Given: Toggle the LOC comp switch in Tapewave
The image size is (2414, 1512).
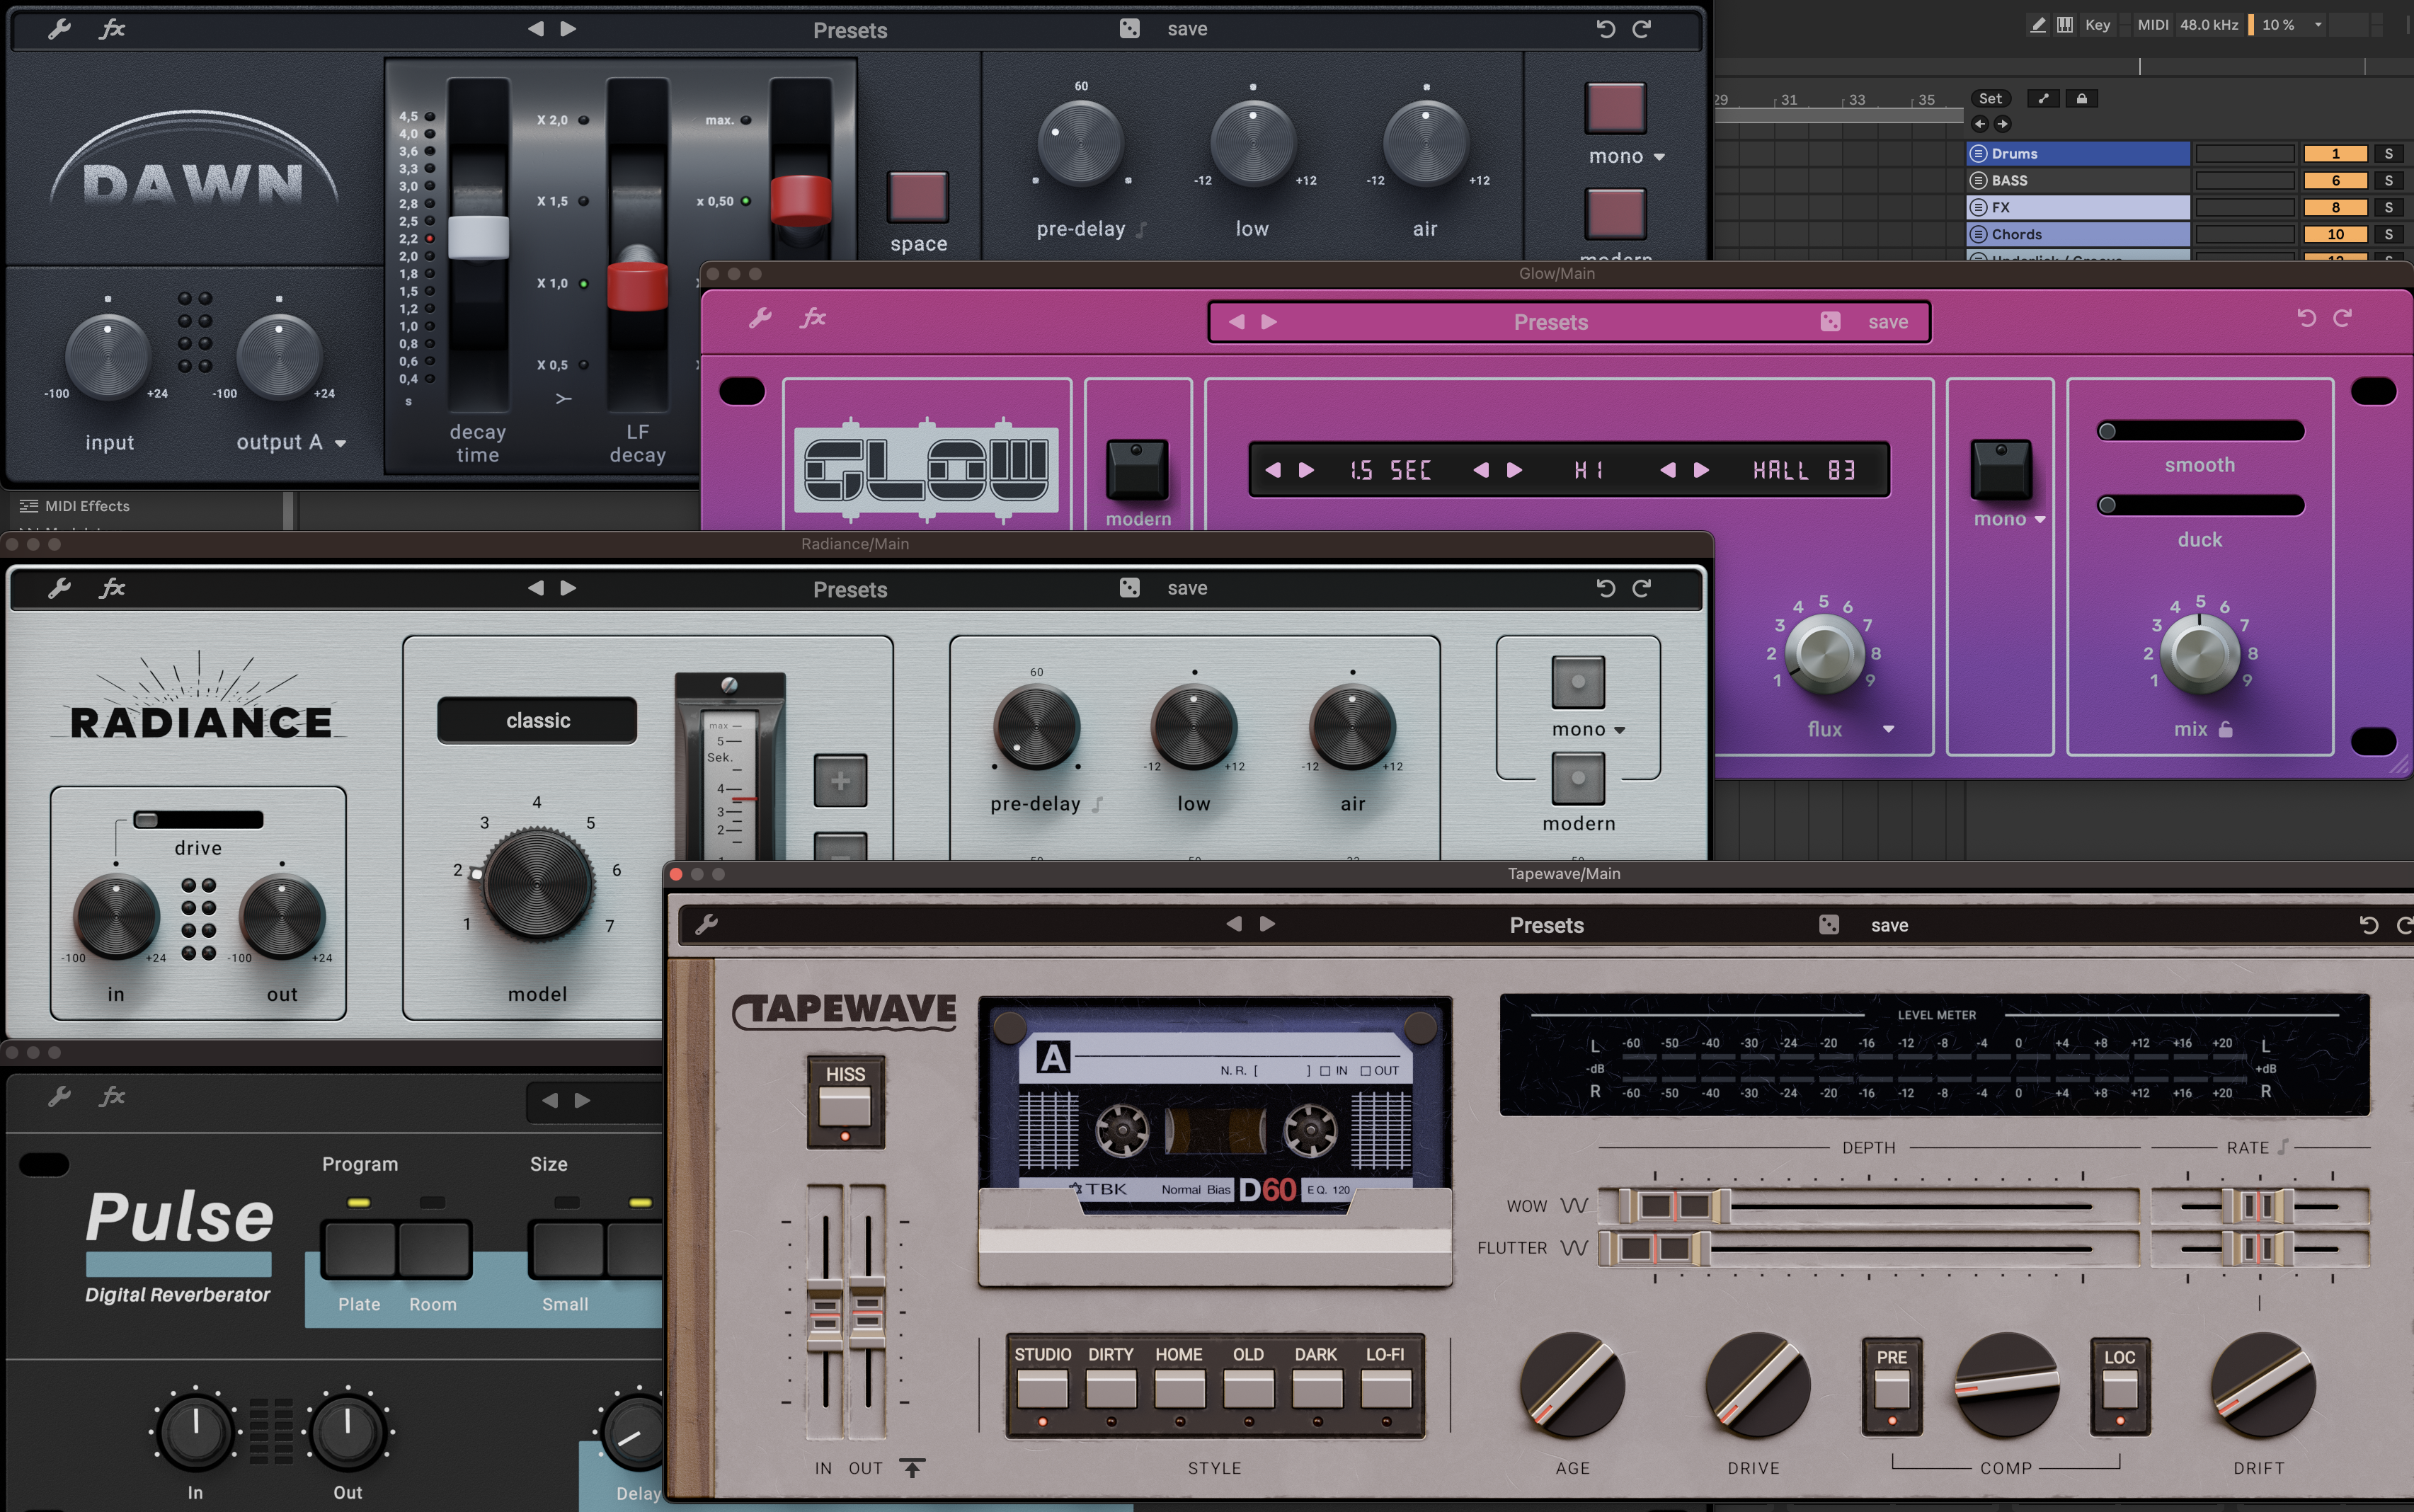Looking at the screenshot, I should click(2120, 1389).
